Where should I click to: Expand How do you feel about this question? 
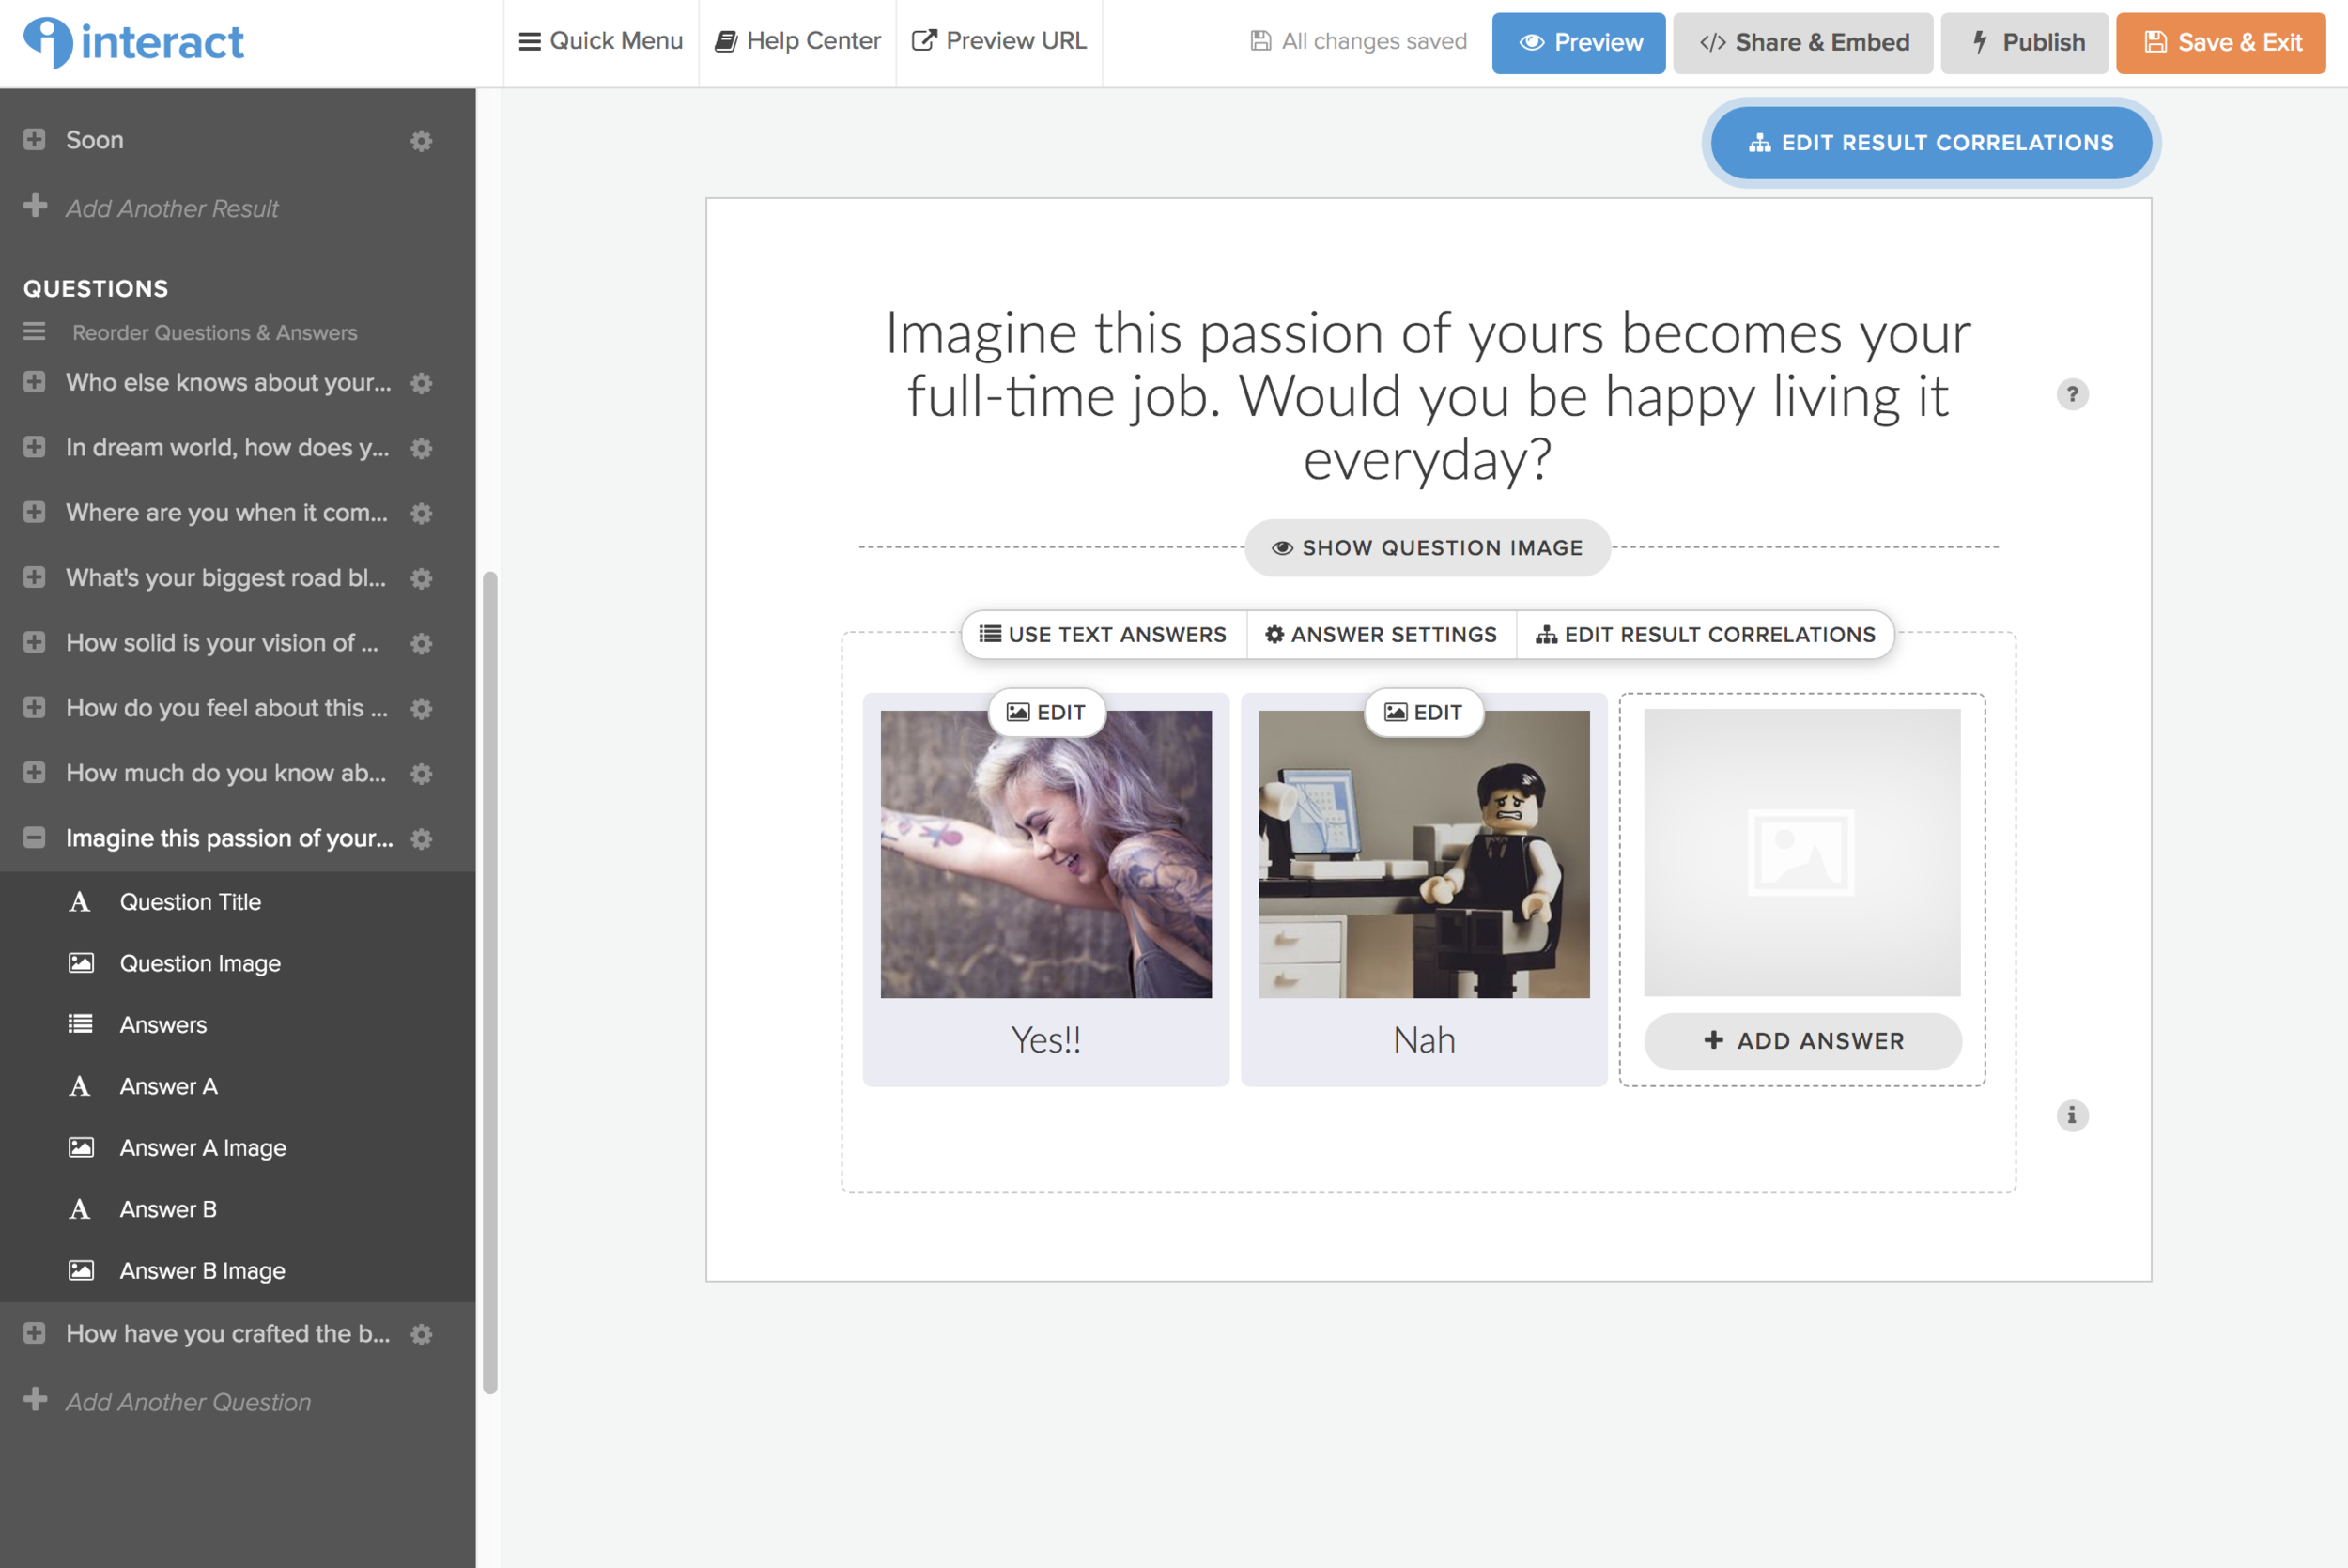click(x=34, y=707)
